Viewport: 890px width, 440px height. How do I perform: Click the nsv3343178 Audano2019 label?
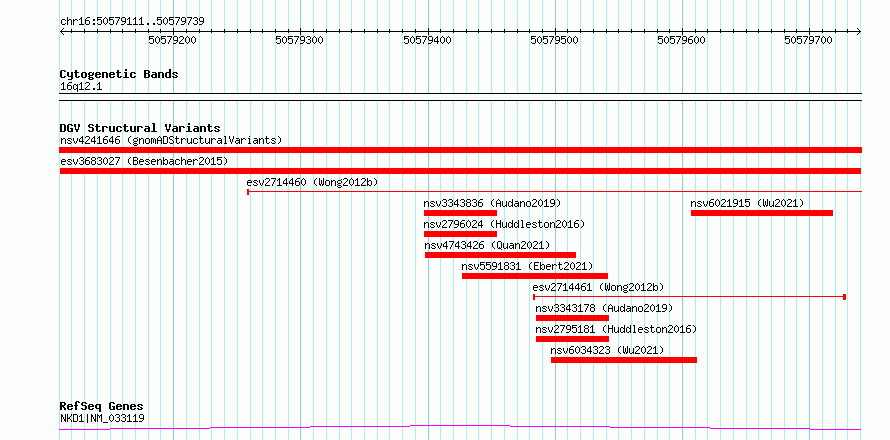point(604,308)
